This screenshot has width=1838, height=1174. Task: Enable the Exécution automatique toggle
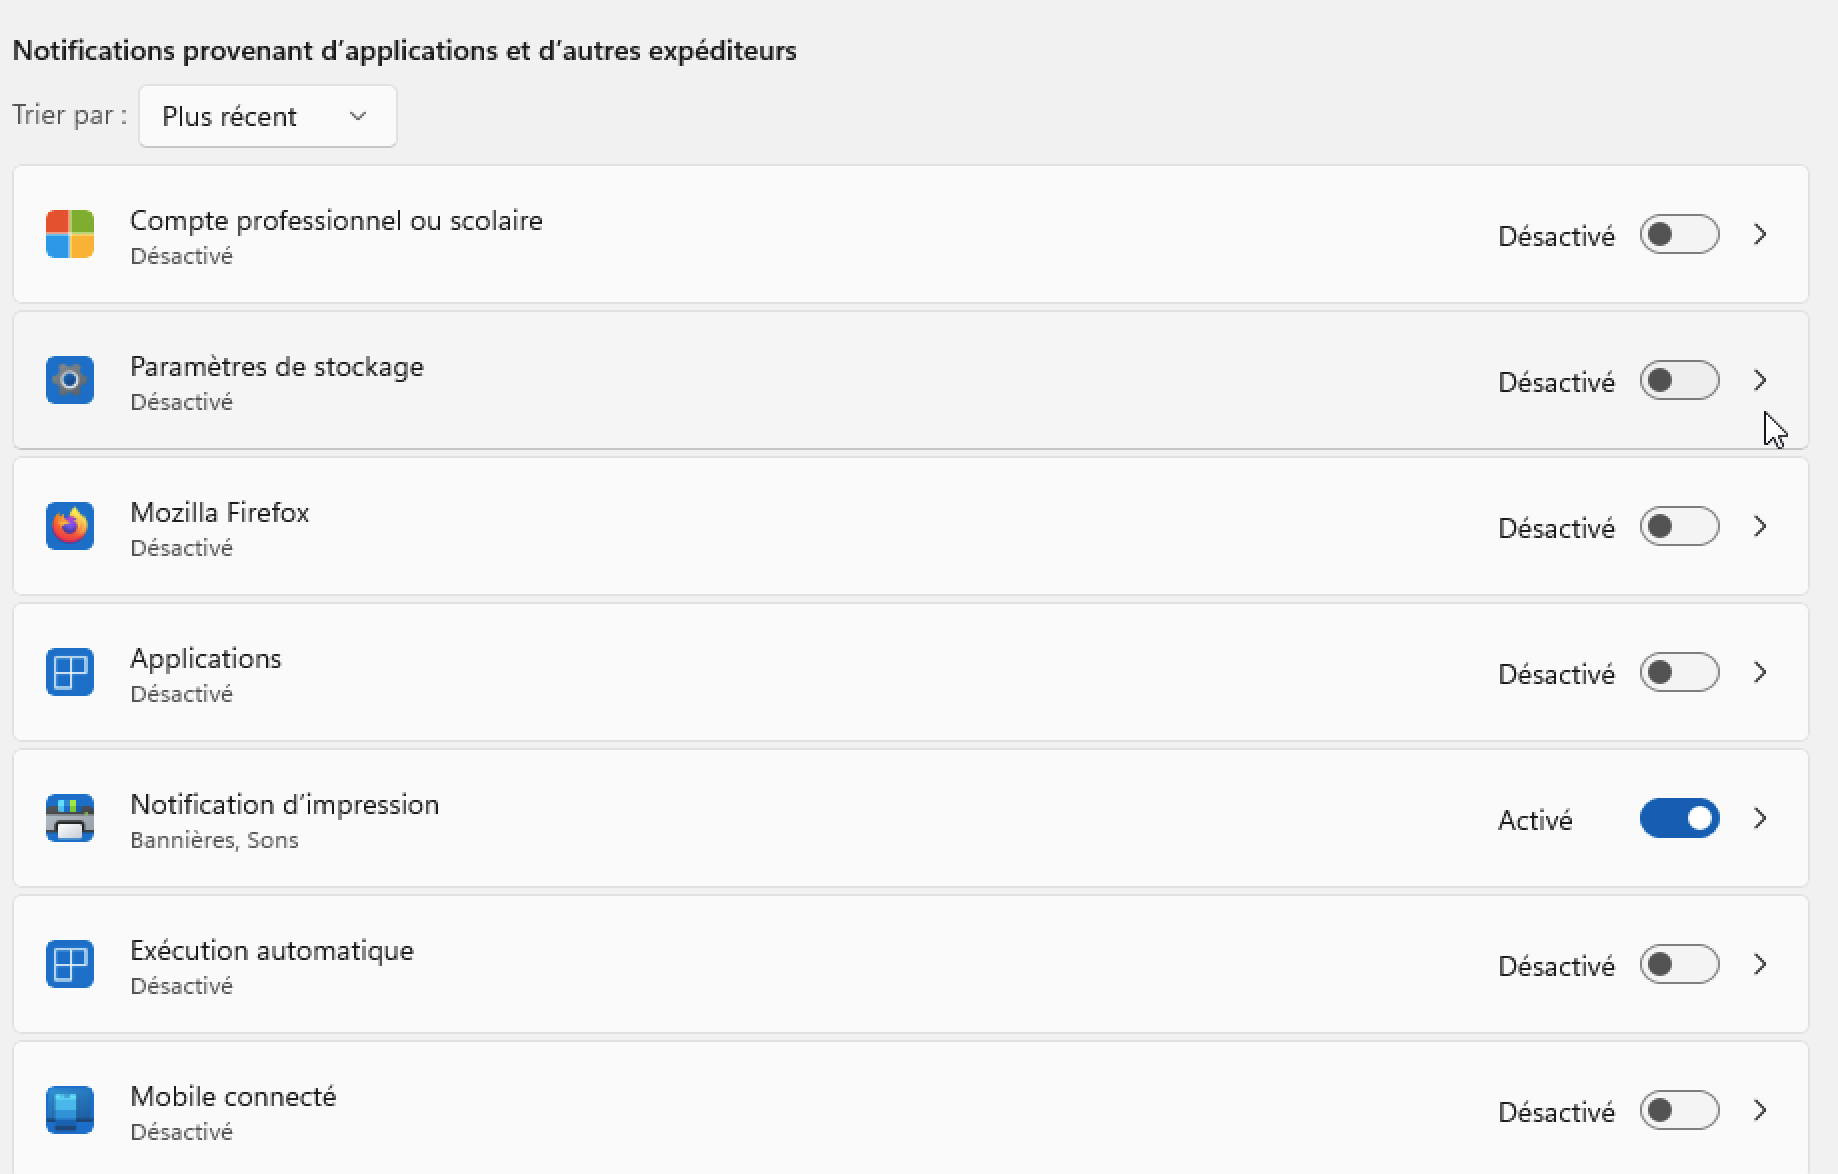[1679, 964]
